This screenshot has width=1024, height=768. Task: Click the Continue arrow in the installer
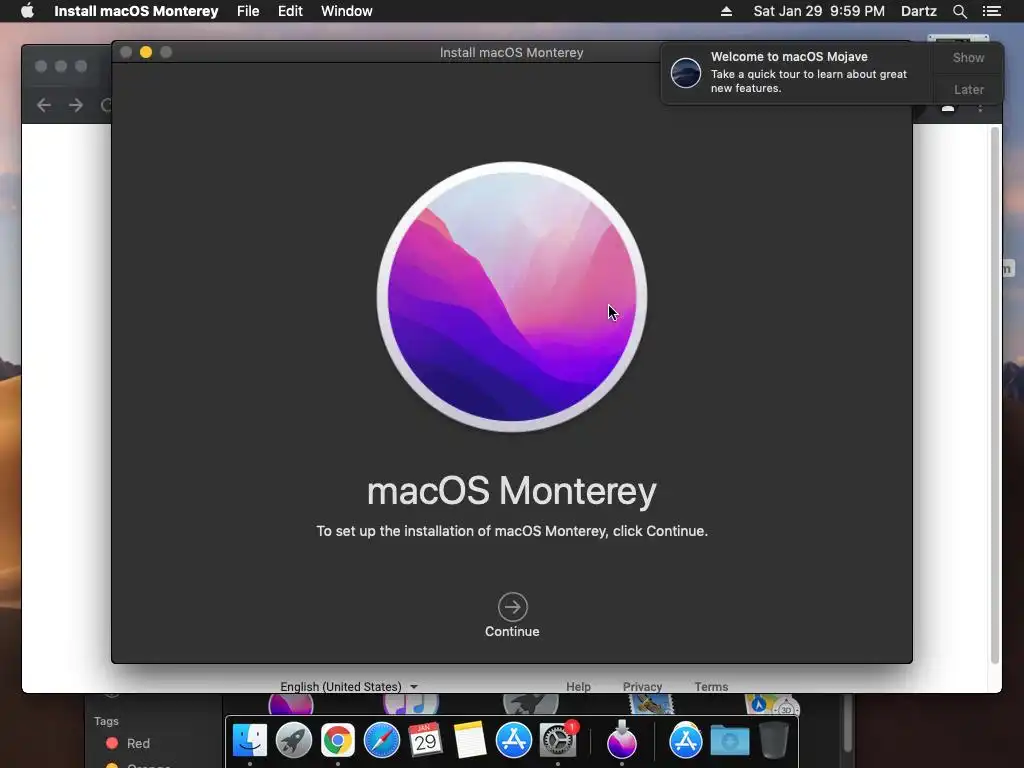point(513,607)
